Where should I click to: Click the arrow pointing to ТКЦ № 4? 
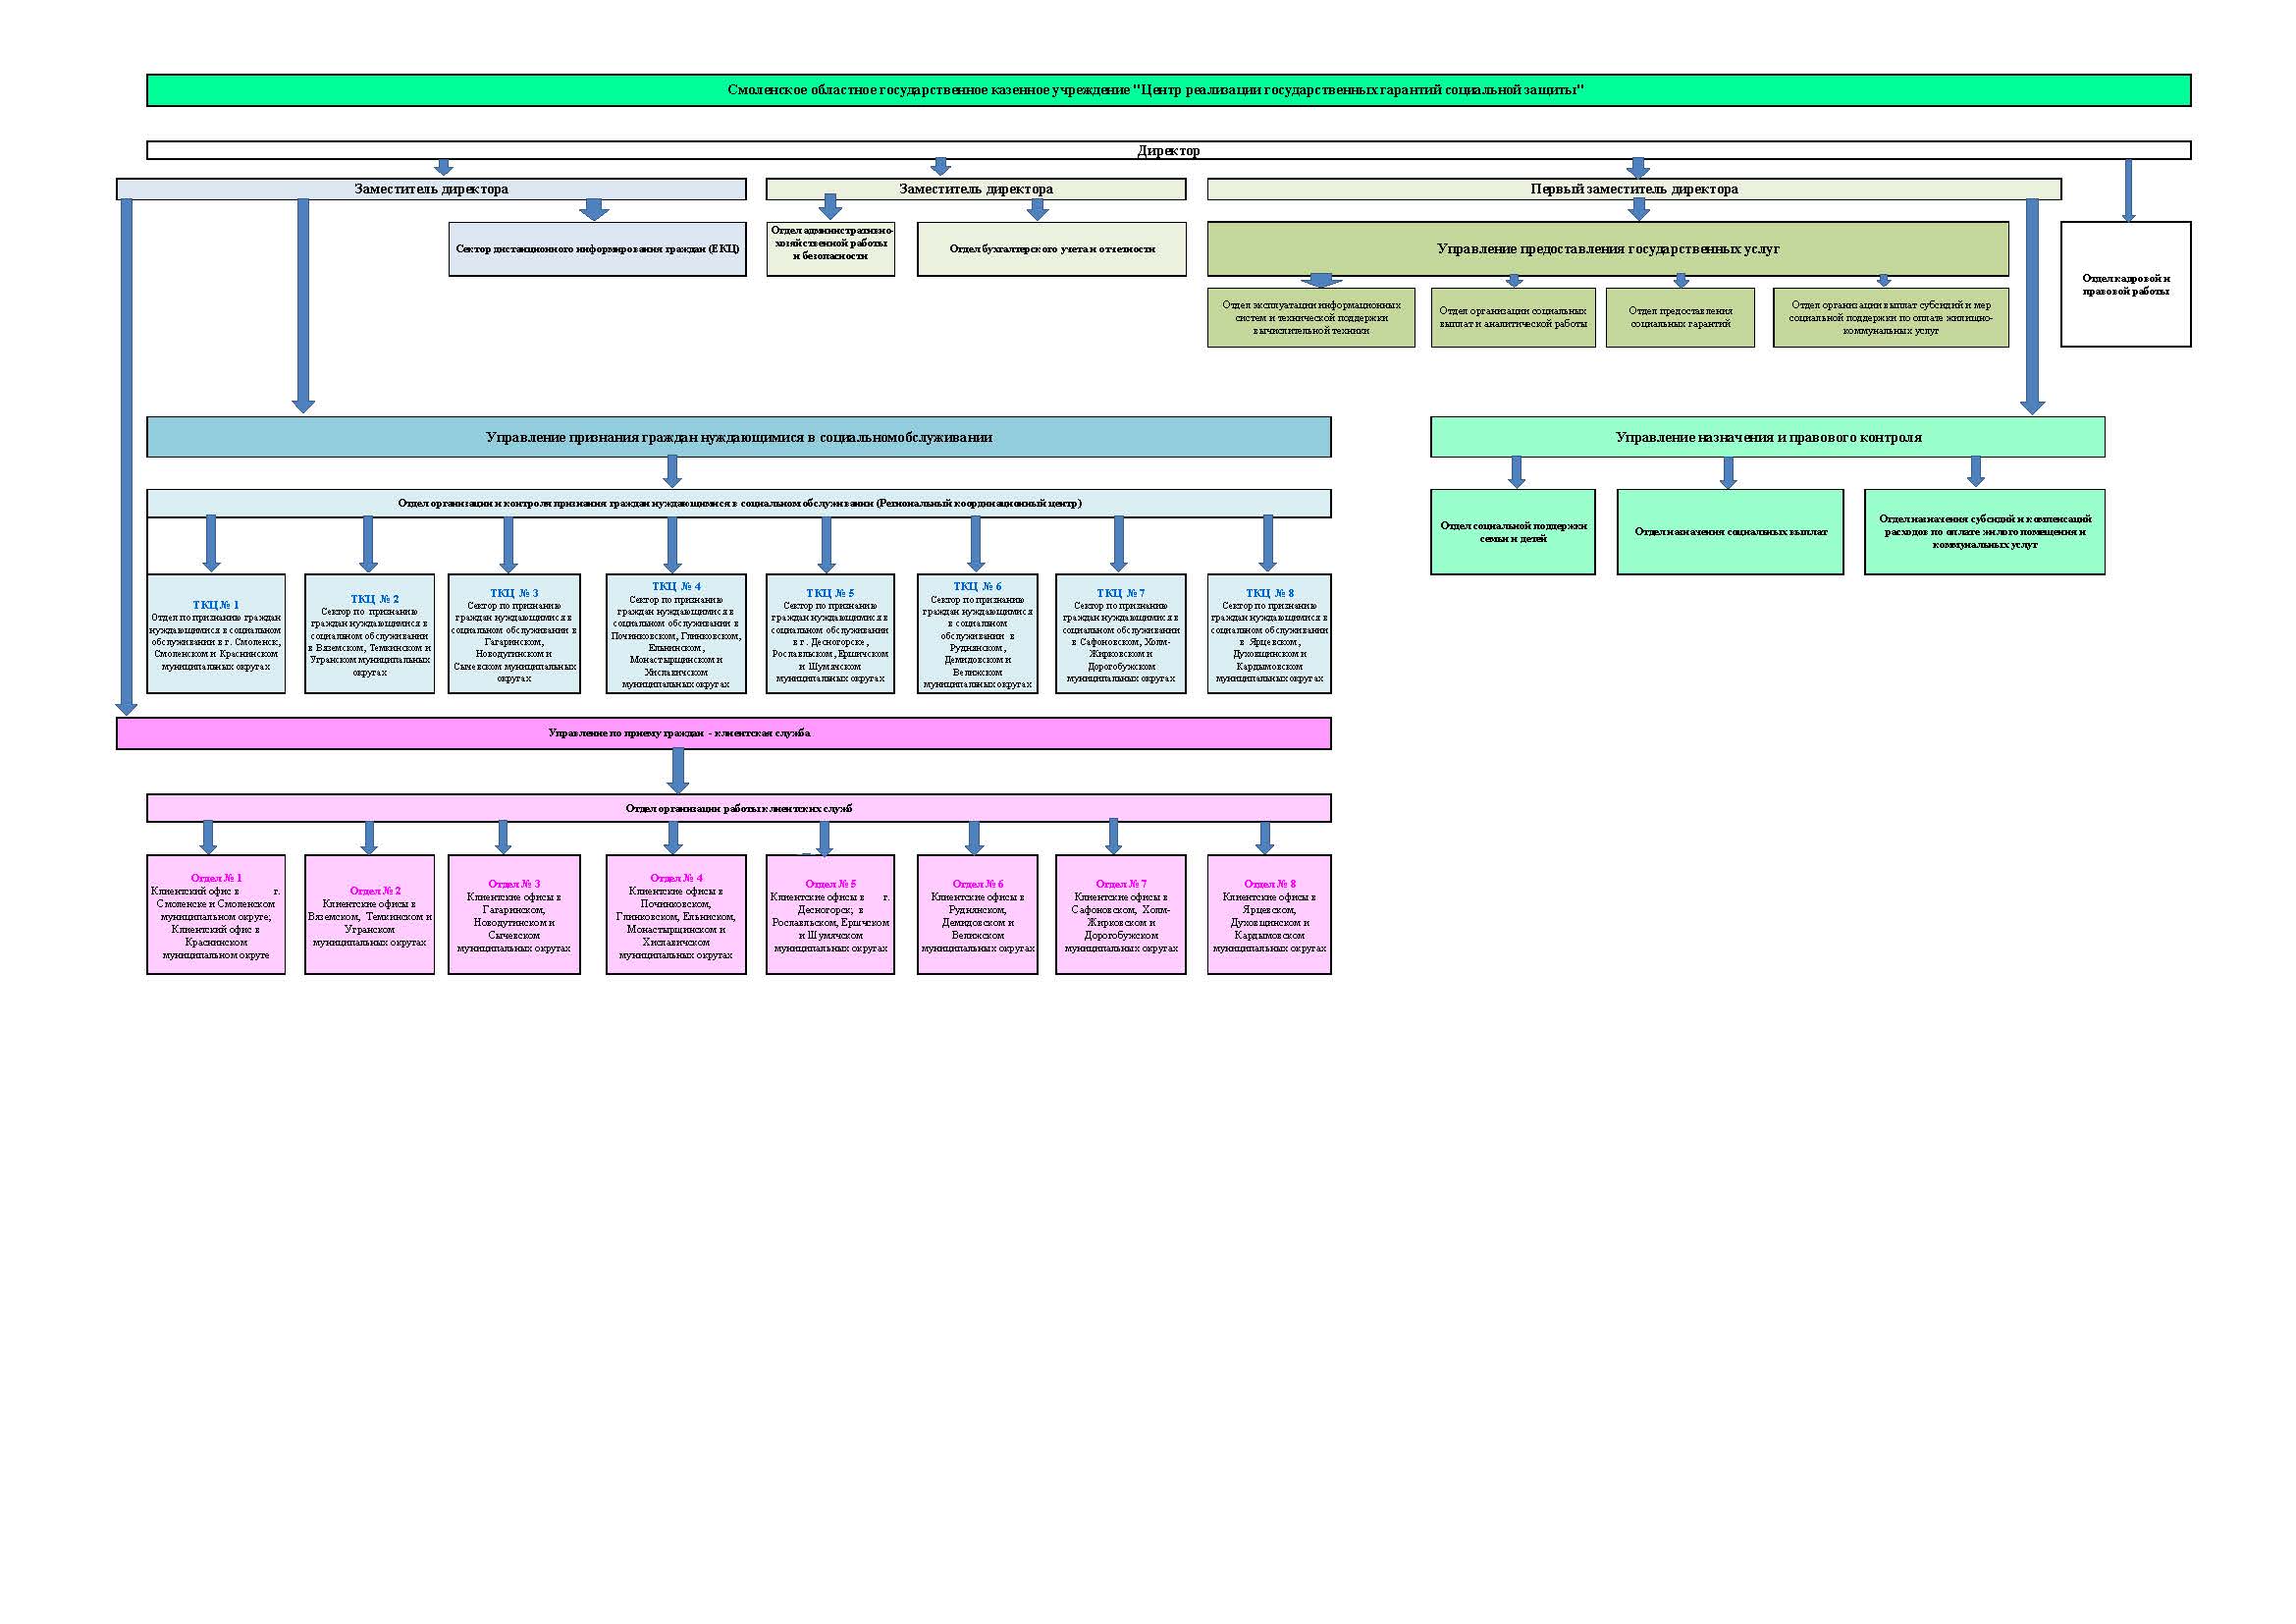point(672,545)
